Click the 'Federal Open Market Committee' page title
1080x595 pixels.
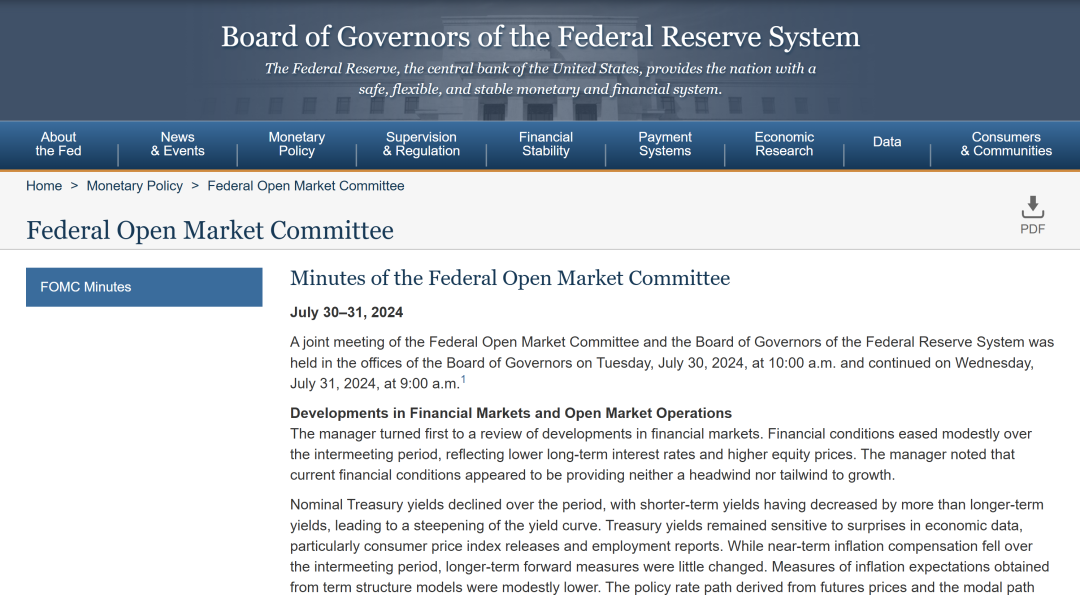210,230
